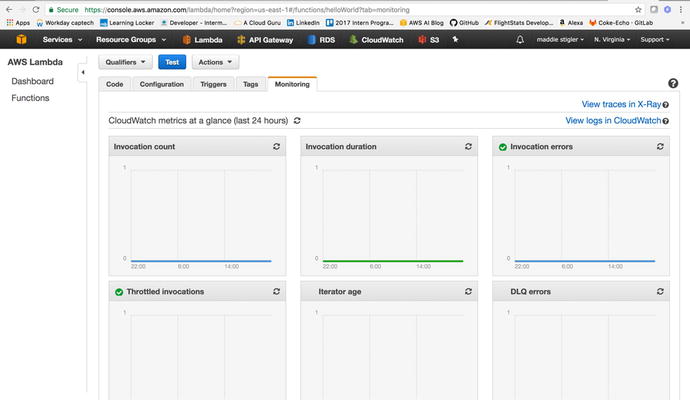This screenshot has width=690, height=400.
Task: Expand the Actions dropdown
Action: coord(215,62)
